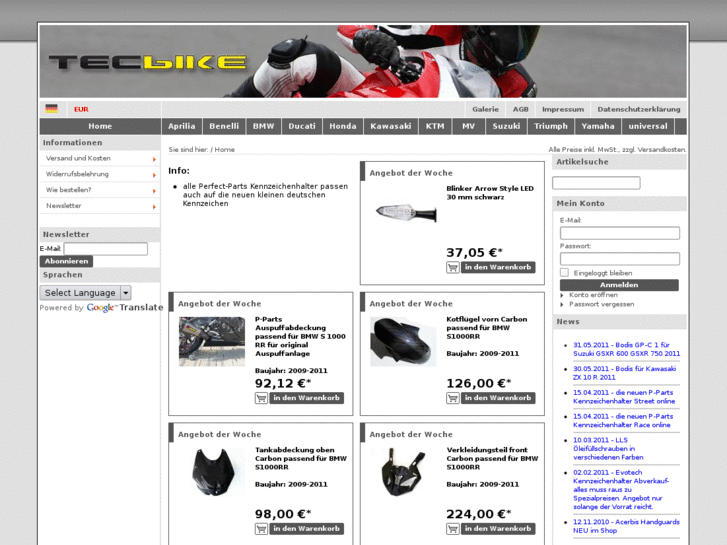
Task: Click red arrow beside Wie bestellen?
Action: pyautogui.click(x=154, y=191)
